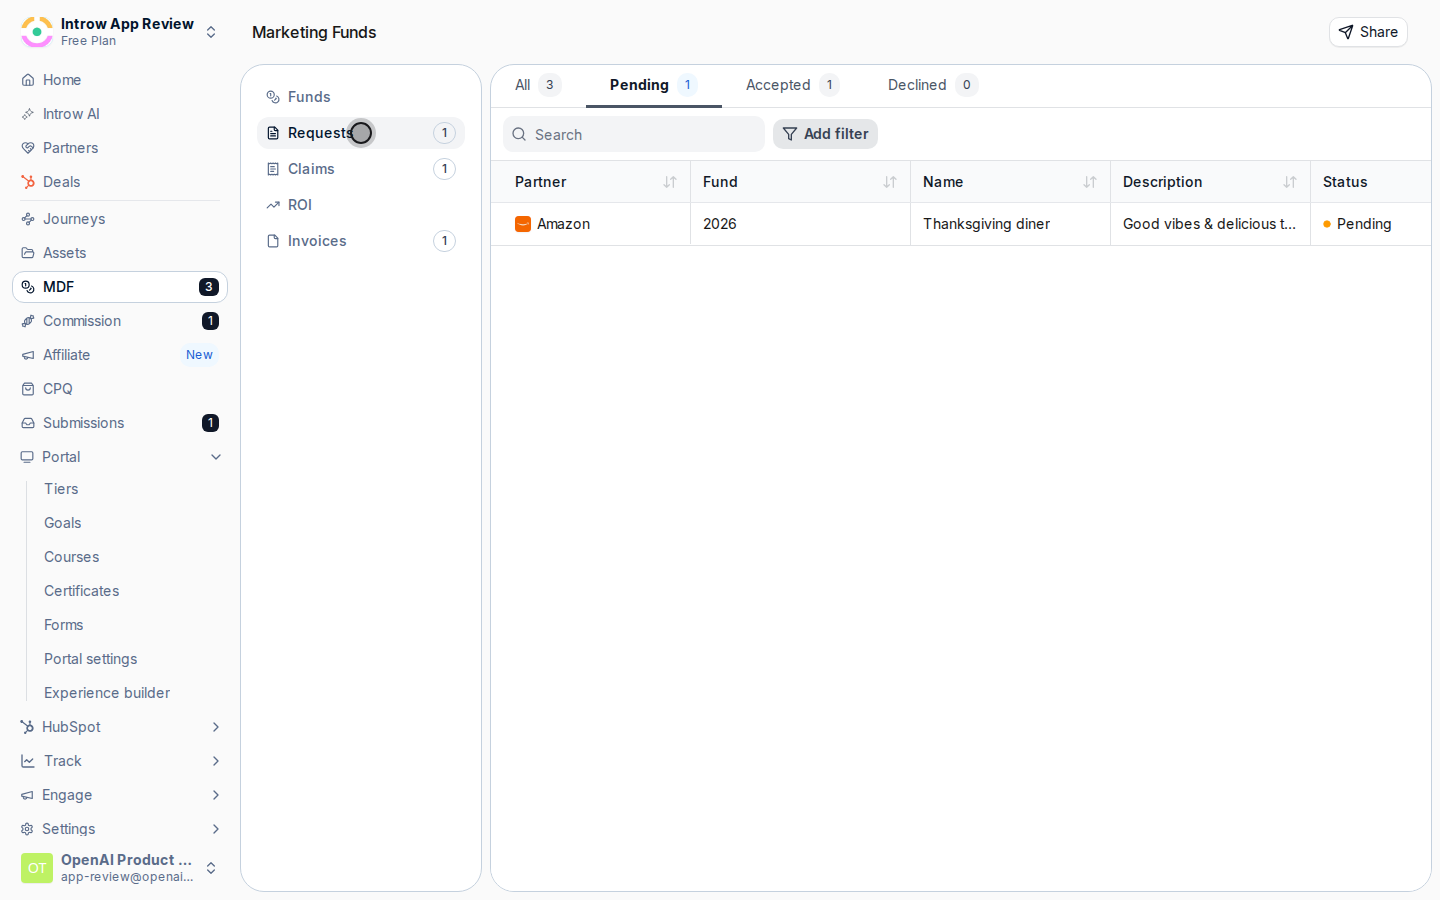Click the Submissions inbox icon
Image resolution: width=1440 pixels, height=900 pixels.
28,423
